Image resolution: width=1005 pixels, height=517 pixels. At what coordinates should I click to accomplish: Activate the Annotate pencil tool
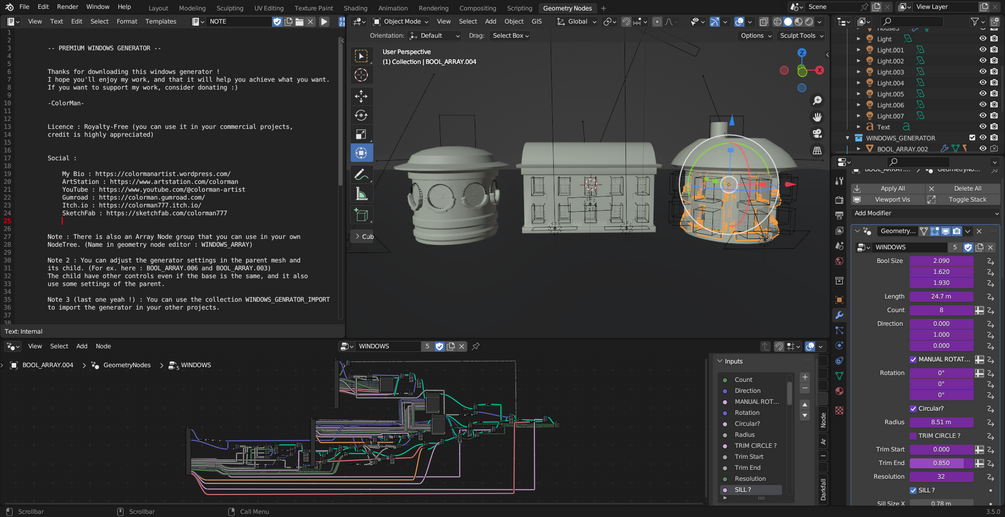coord(361,175)
